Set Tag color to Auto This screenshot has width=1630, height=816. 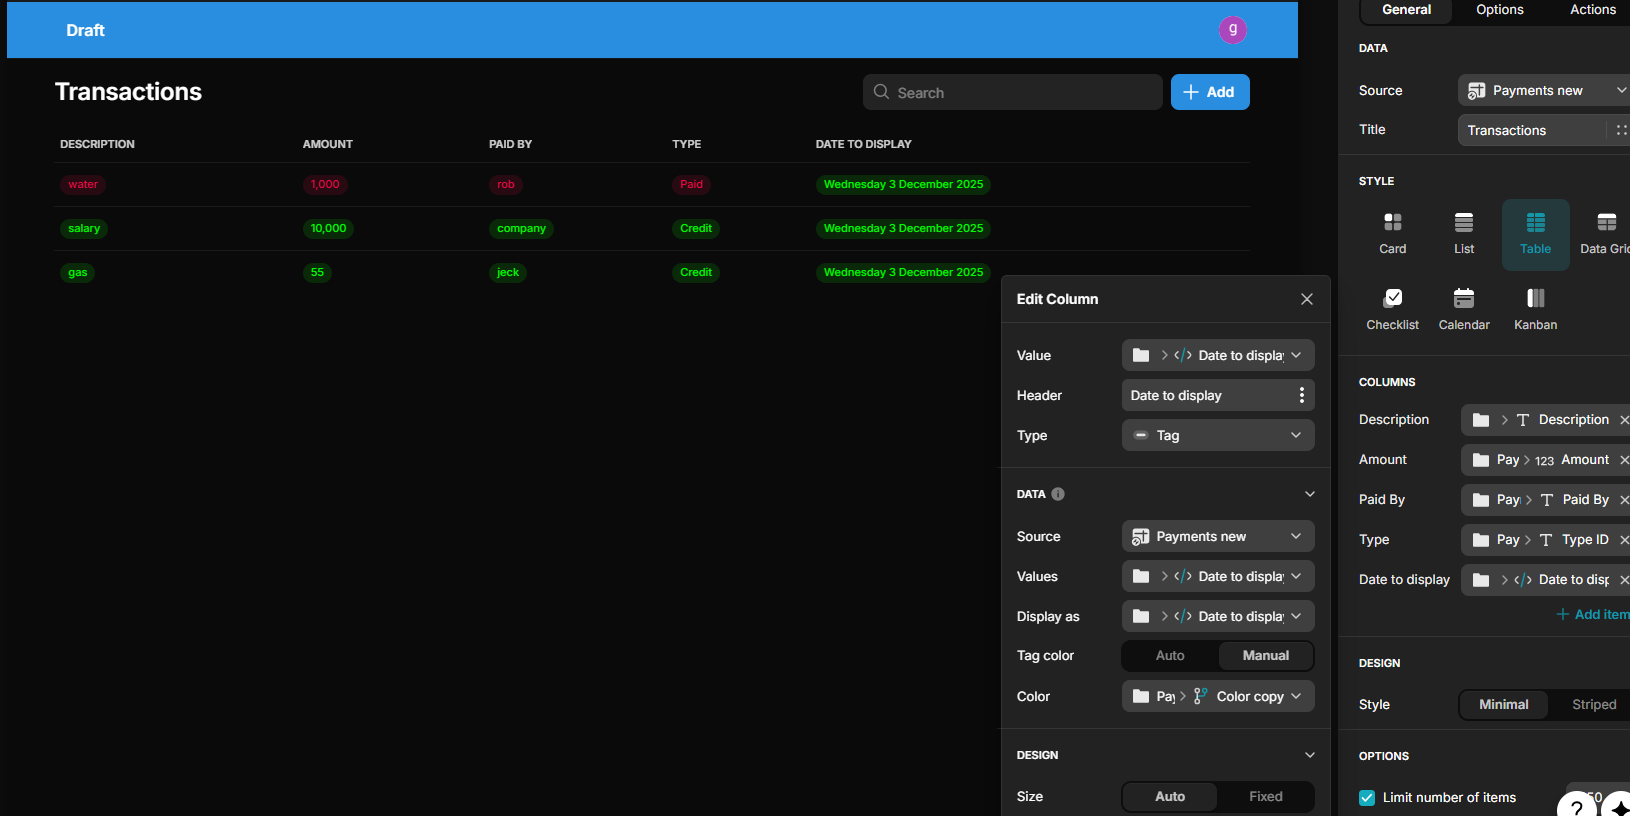[x=1170, y=656]
